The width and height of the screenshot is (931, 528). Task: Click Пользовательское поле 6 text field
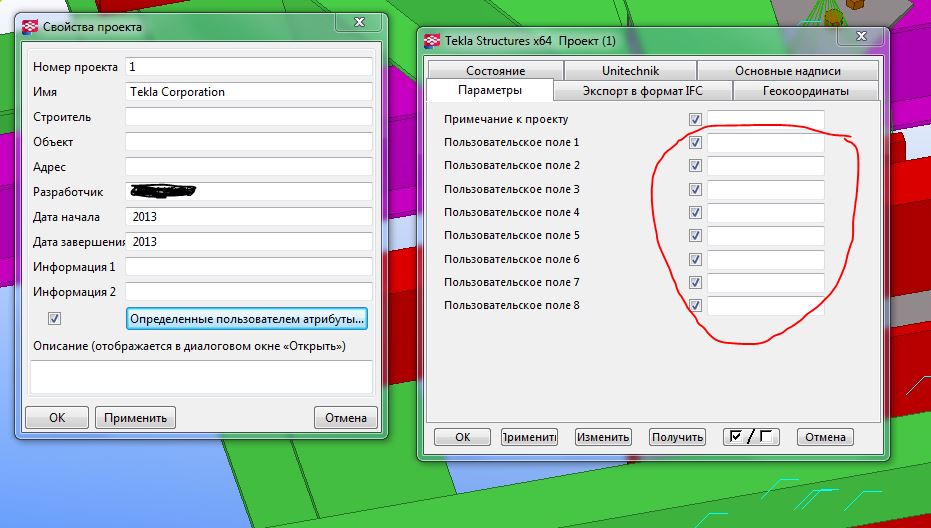pyautogui.click(x=765, y=260)
